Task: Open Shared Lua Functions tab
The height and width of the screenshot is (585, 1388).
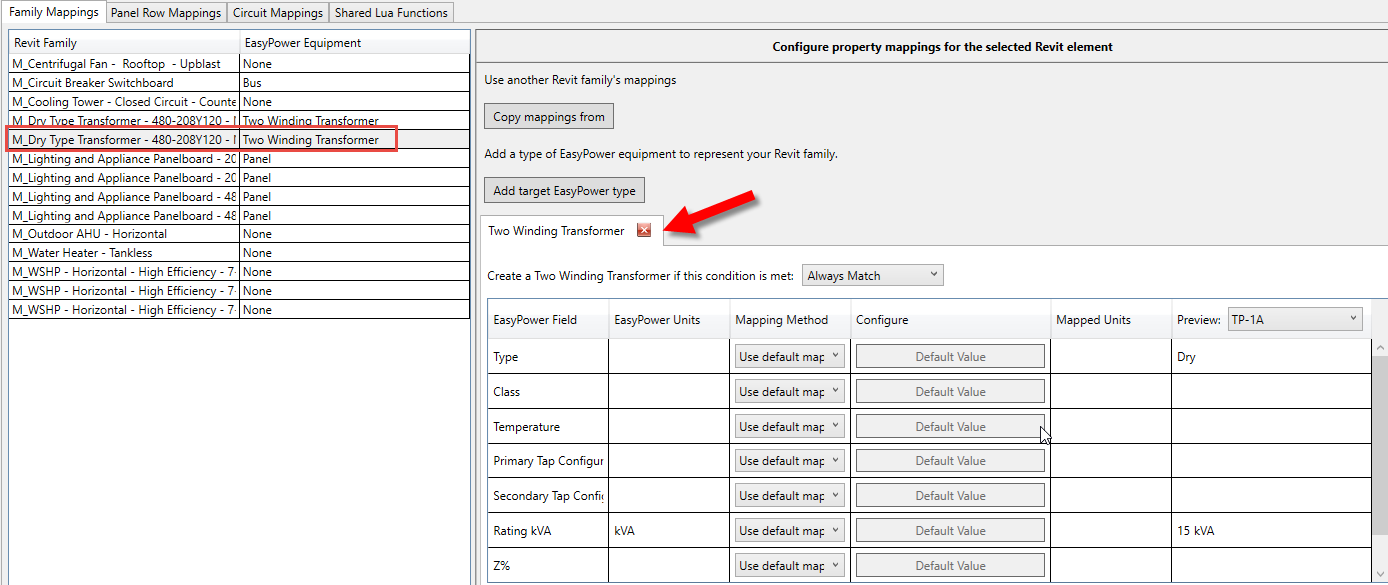Action: click(x=392, y=12)
